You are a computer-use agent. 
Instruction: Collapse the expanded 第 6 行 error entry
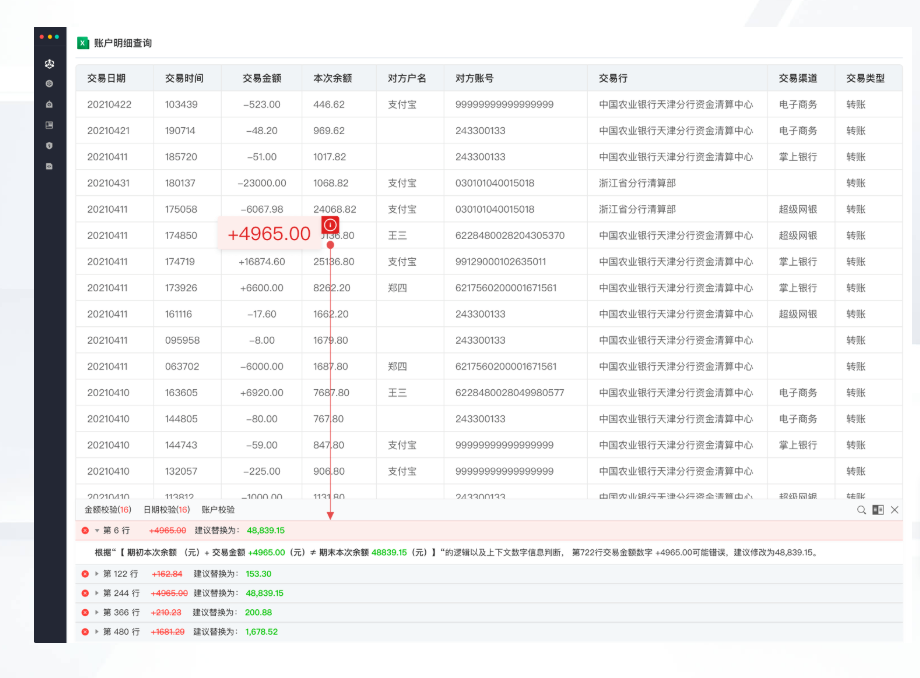tap(97, 530)
